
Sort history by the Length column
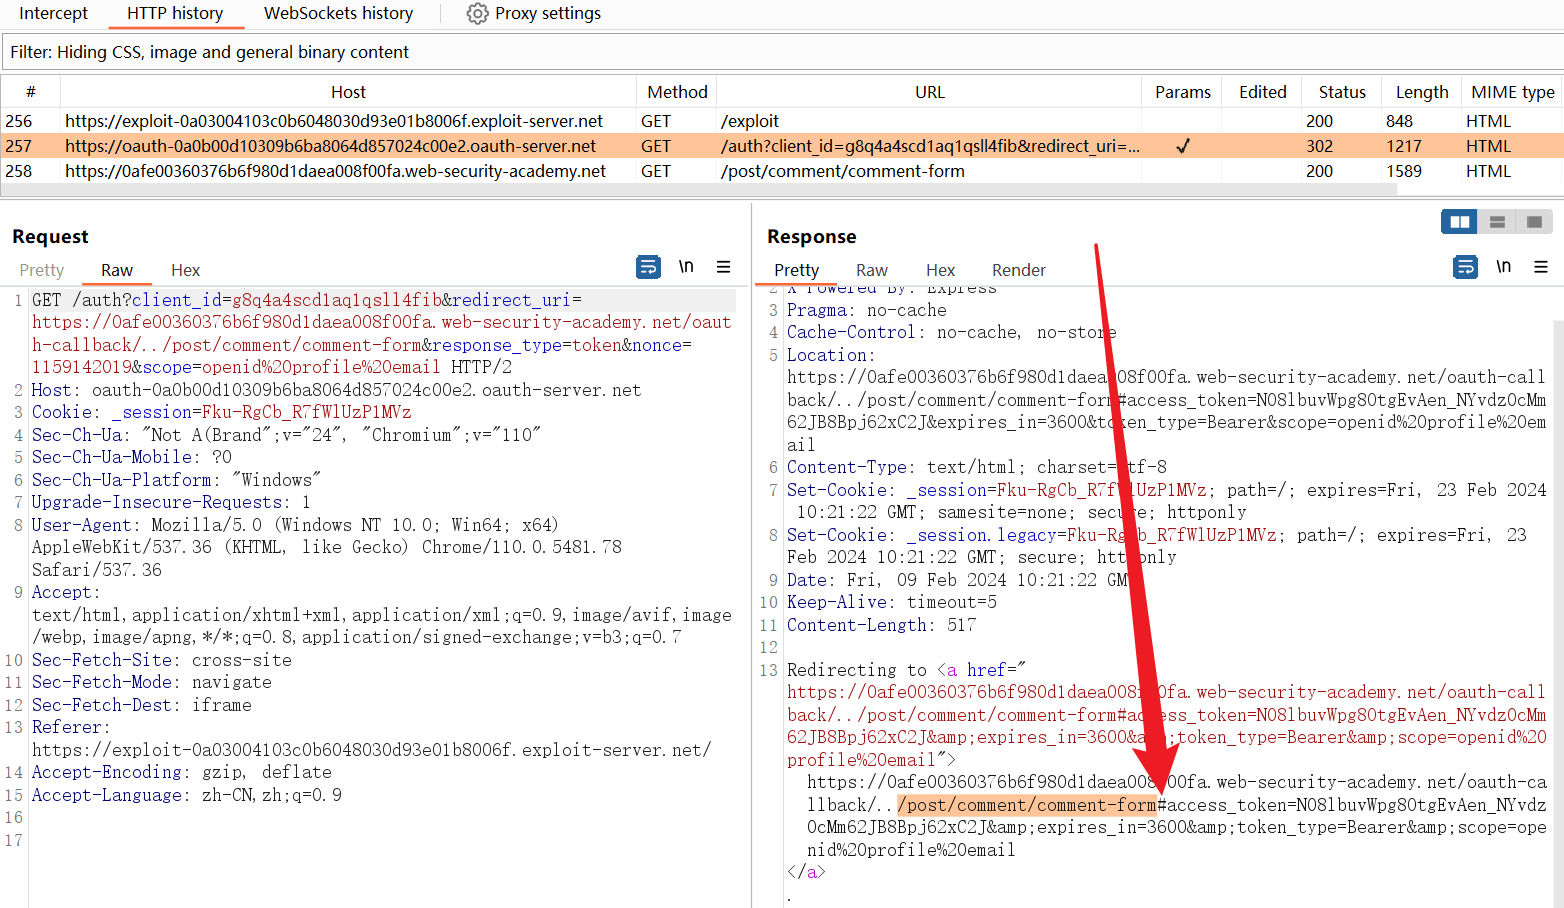pos(1422,92)
